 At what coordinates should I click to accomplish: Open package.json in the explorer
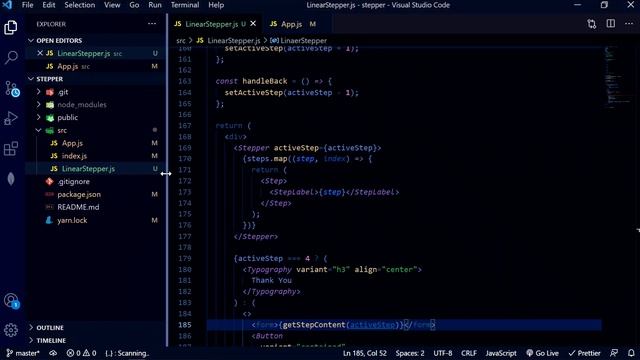click(x=96, y=194)
